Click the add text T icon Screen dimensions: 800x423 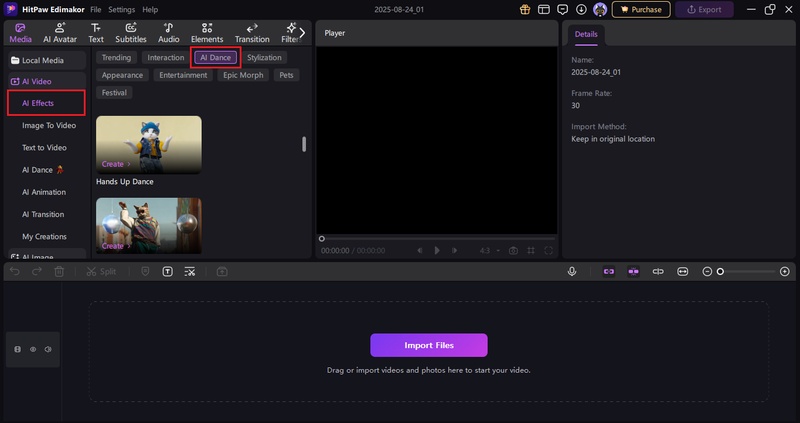click(167, 272)
